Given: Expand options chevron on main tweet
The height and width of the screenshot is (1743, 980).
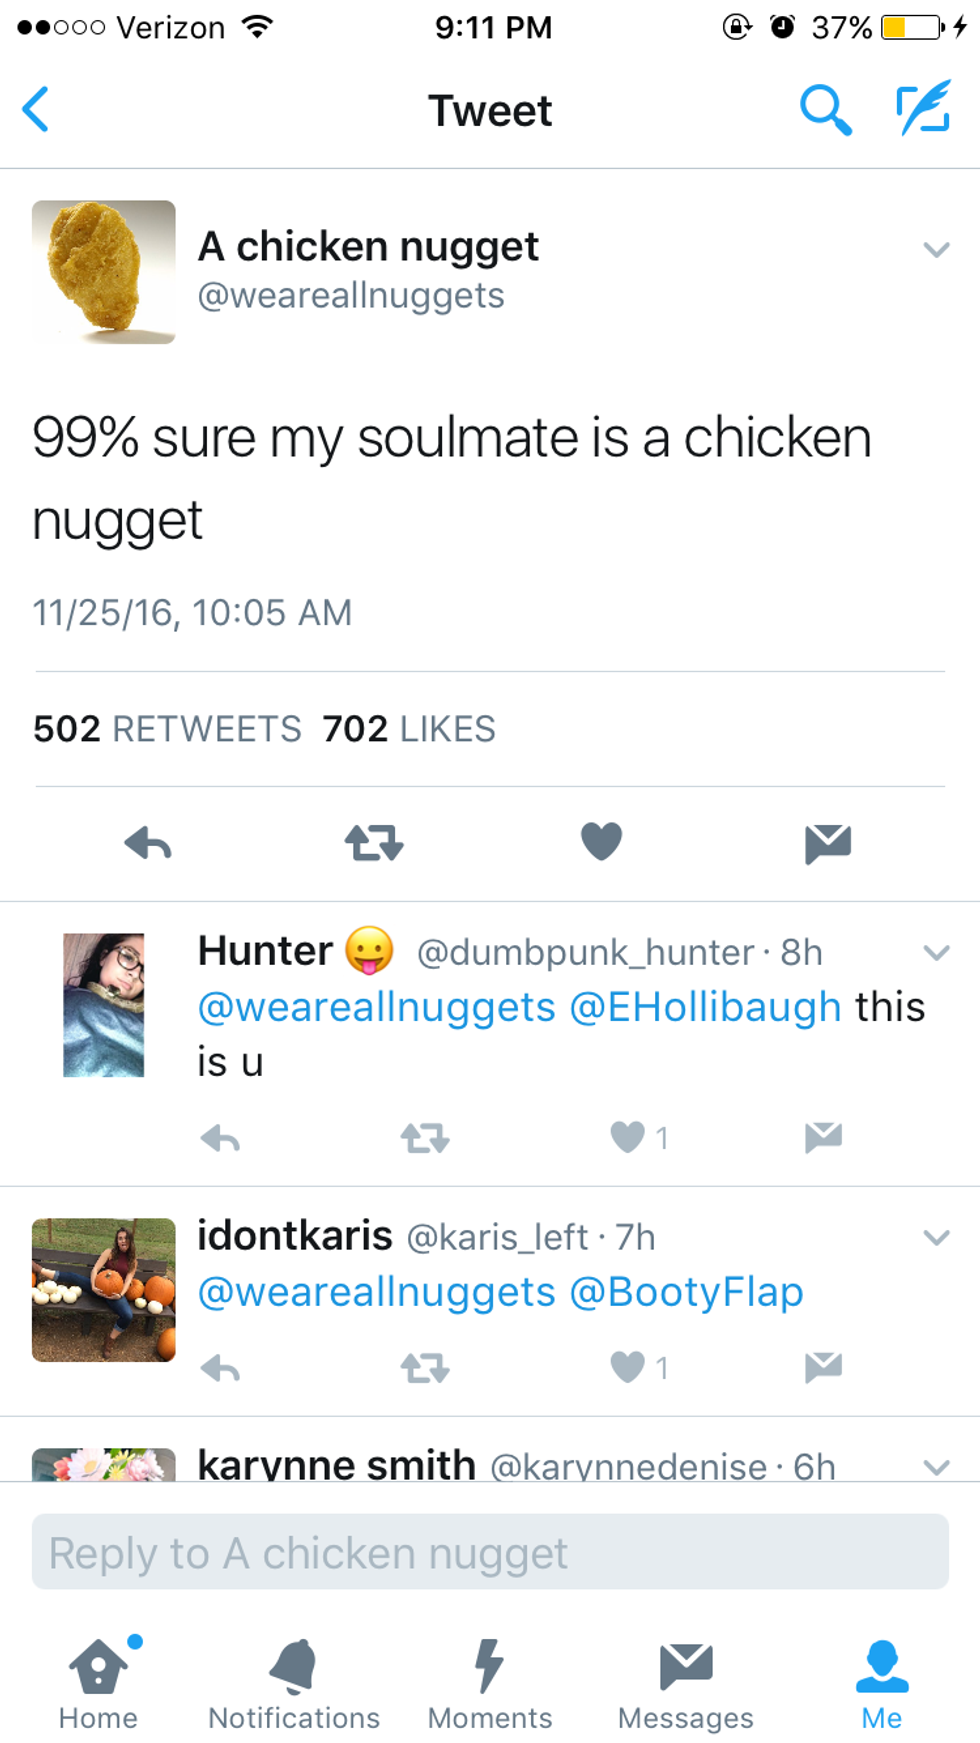Looking at the screenshot, I should click(936, 249).
